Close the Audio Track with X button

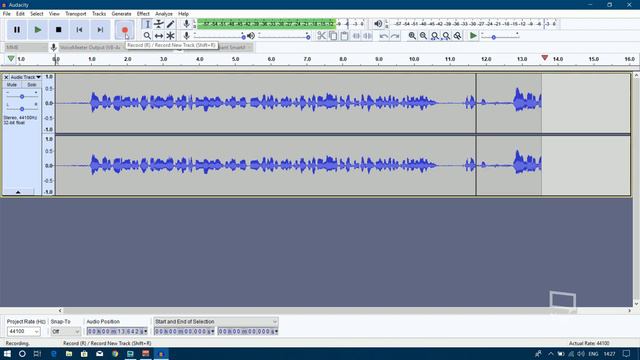pos(6,77)
